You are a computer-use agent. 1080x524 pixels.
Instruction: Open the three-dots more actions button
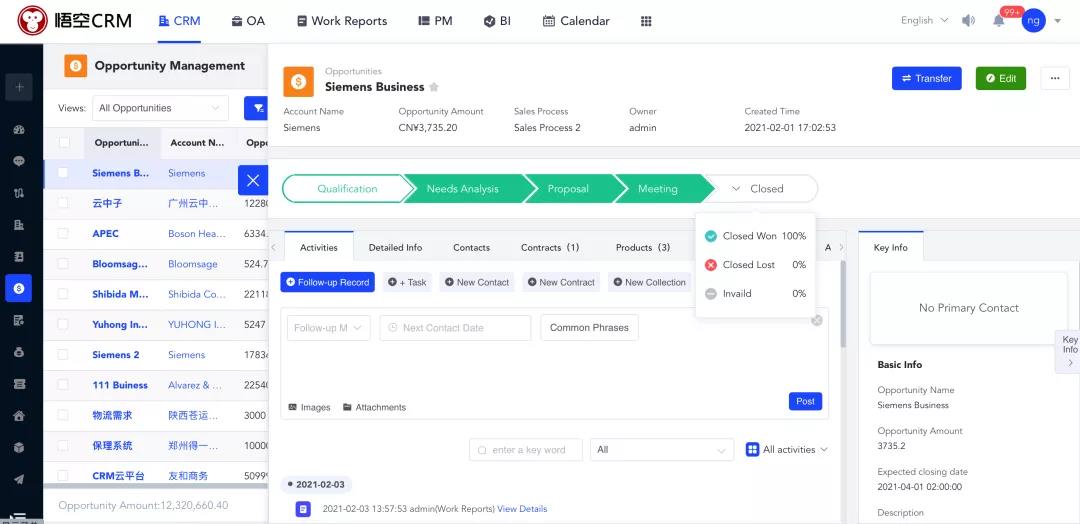[1055, 78]
